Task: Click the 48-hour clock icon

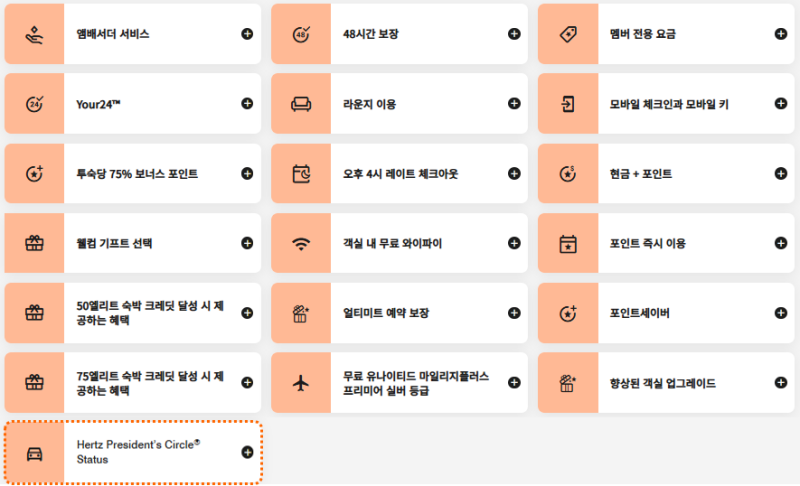Action: tap(301, 34)
